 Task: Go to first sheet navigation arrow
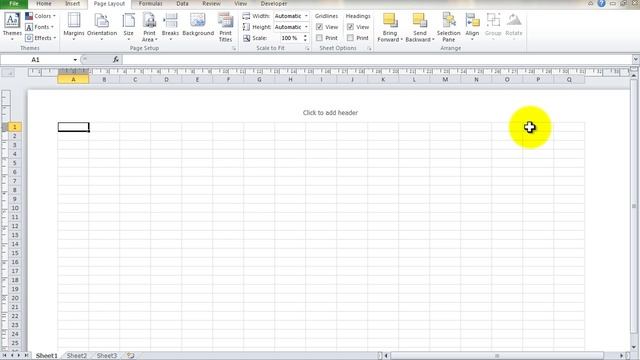click(x=4, y=356)
